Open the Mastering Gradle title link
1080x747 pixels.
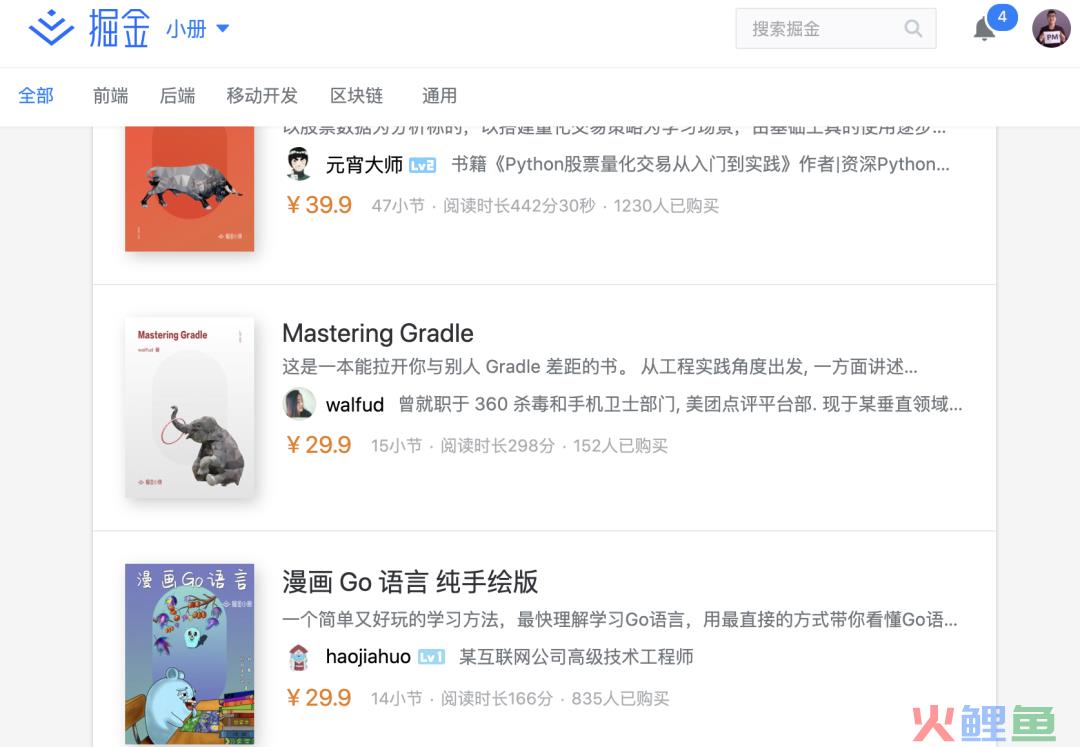(x=377, y=333)
